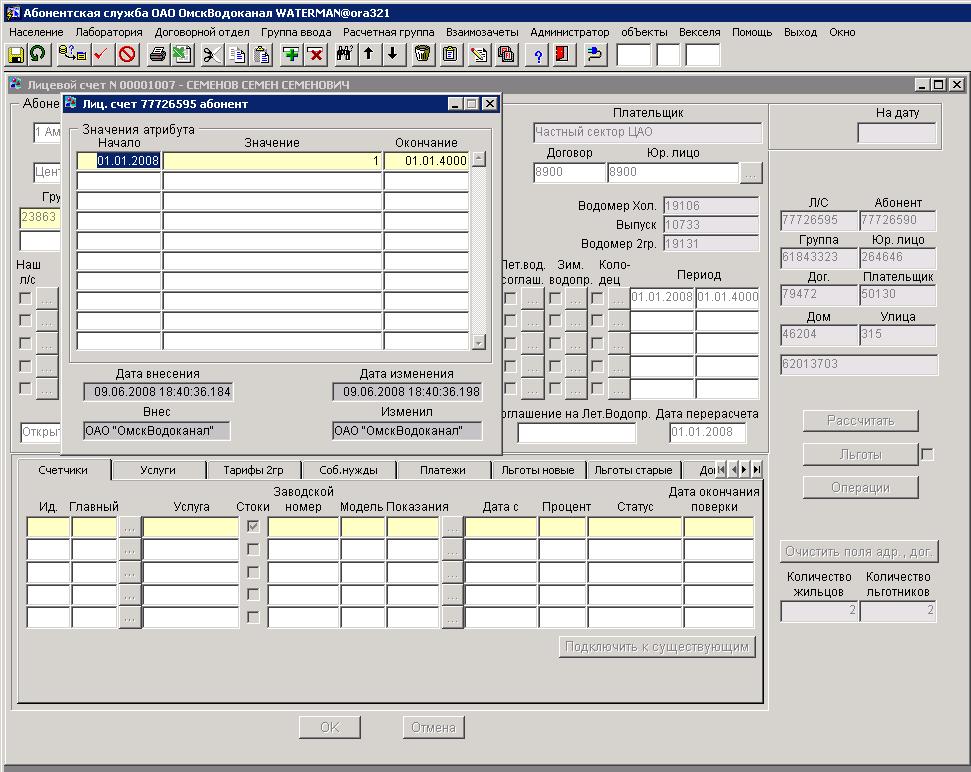The width and height of the screenshot is (971, 772).
Task: Add a record with green plus icon
Action: (291, 54)
